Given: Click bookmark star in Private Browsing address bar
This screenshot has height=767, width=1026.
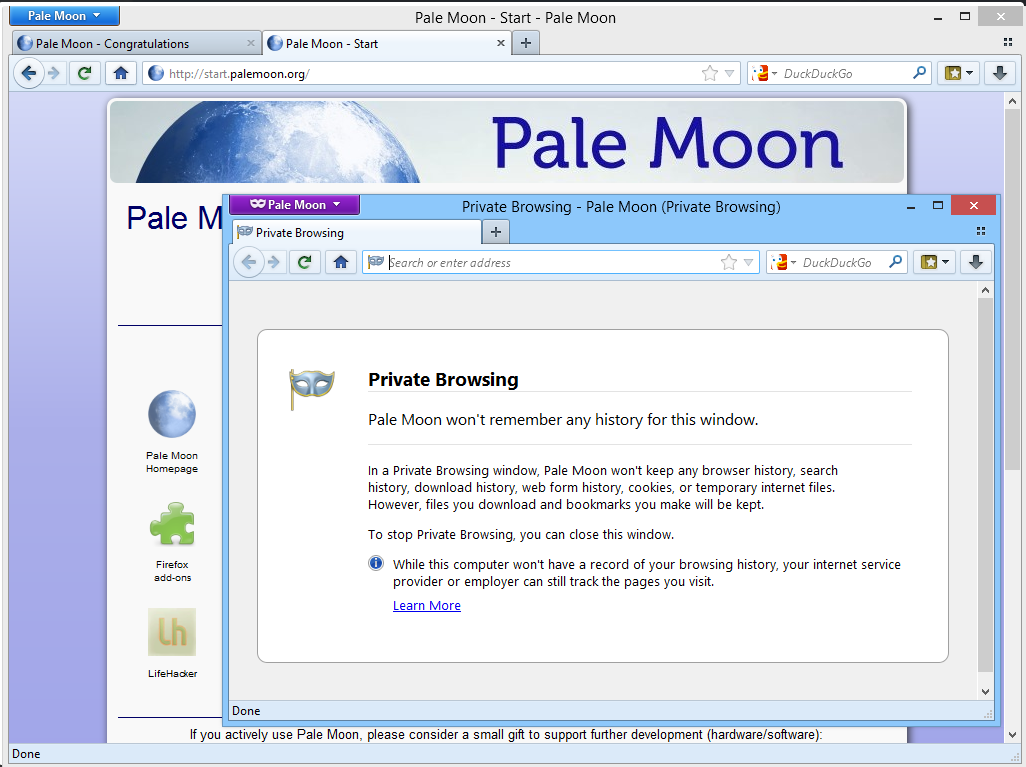Looking at the screenshot, I should (x=728, y=262).
